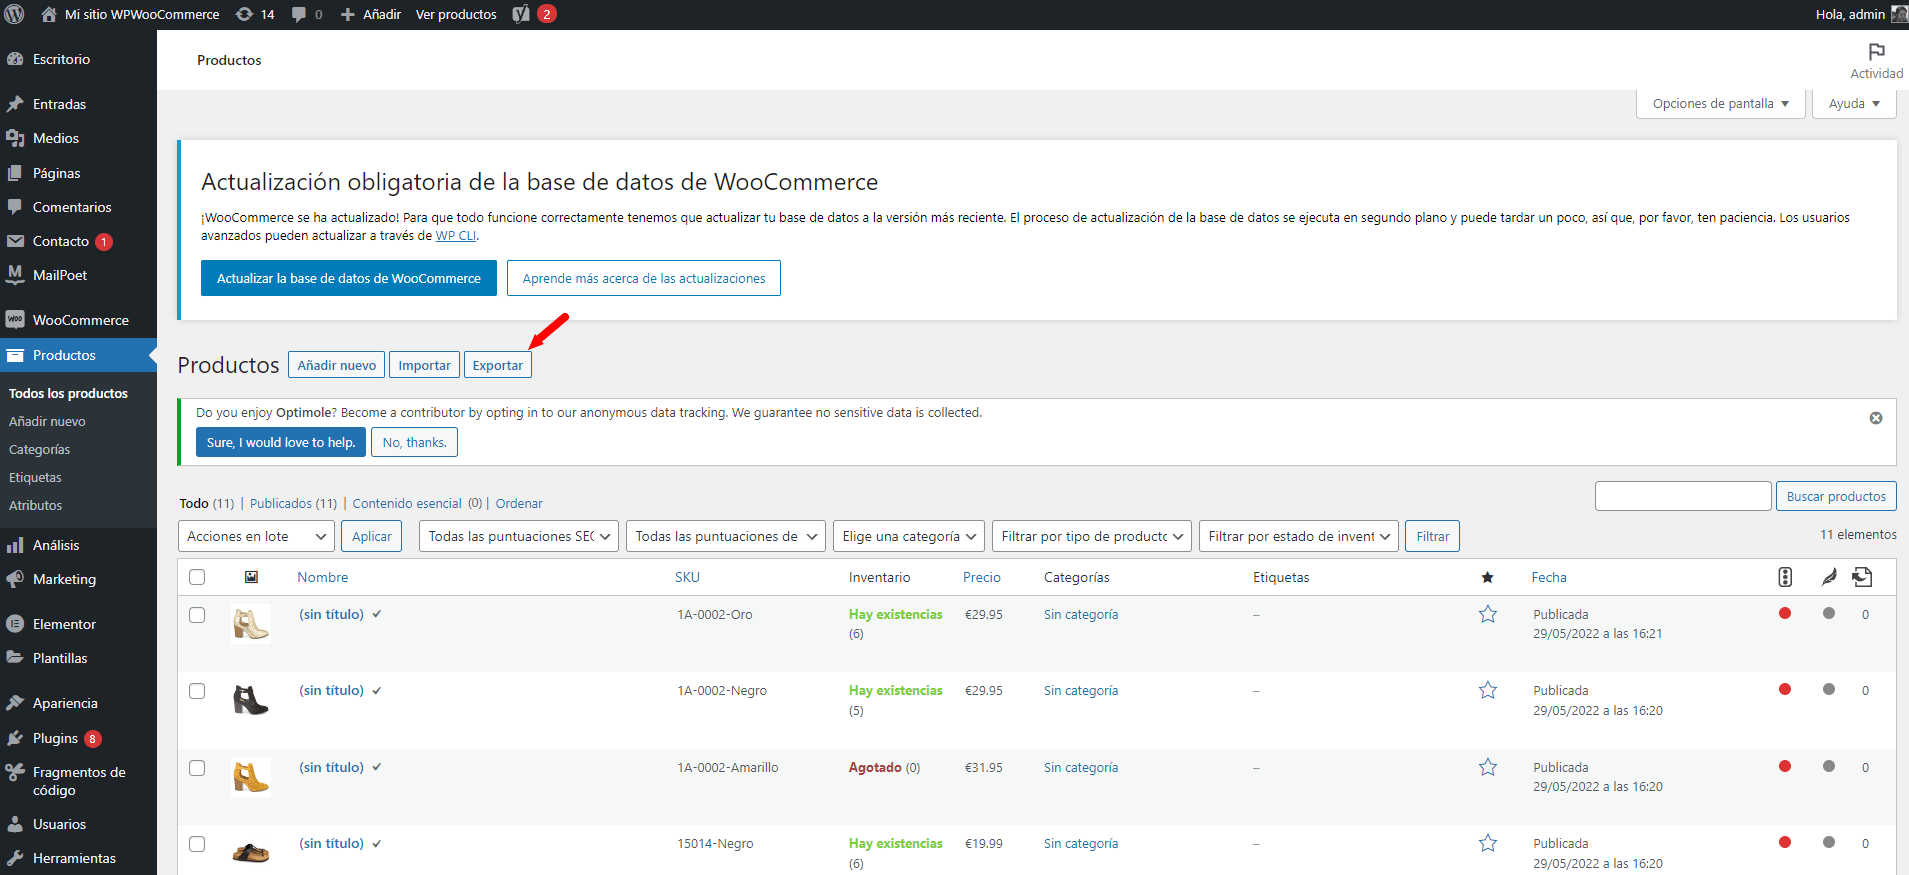Screen dimensions: 1909x875
Task: Toggle featured star for 15014-Negro product
Action: pos(1488,843)
